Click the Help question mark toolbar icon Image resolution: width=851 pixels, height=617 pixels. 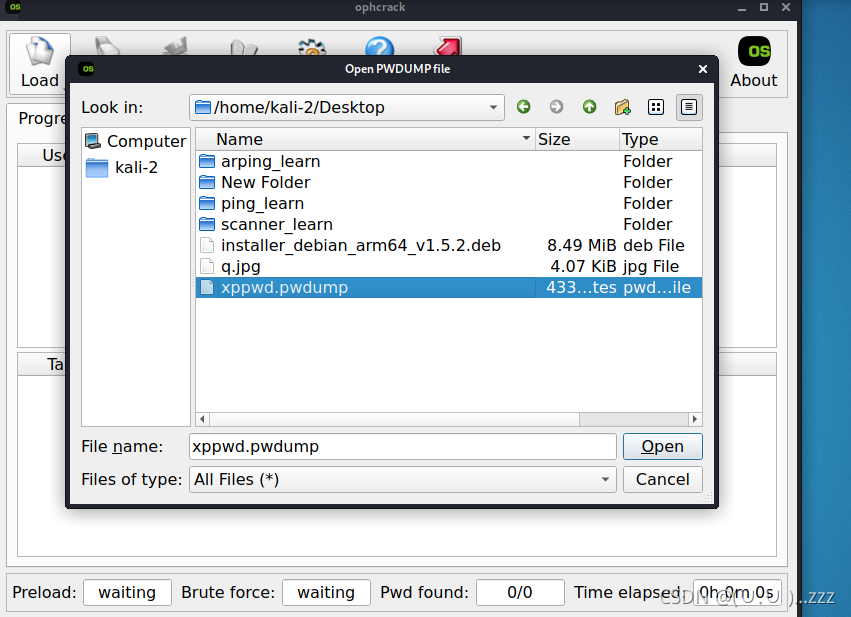point(379,46)
